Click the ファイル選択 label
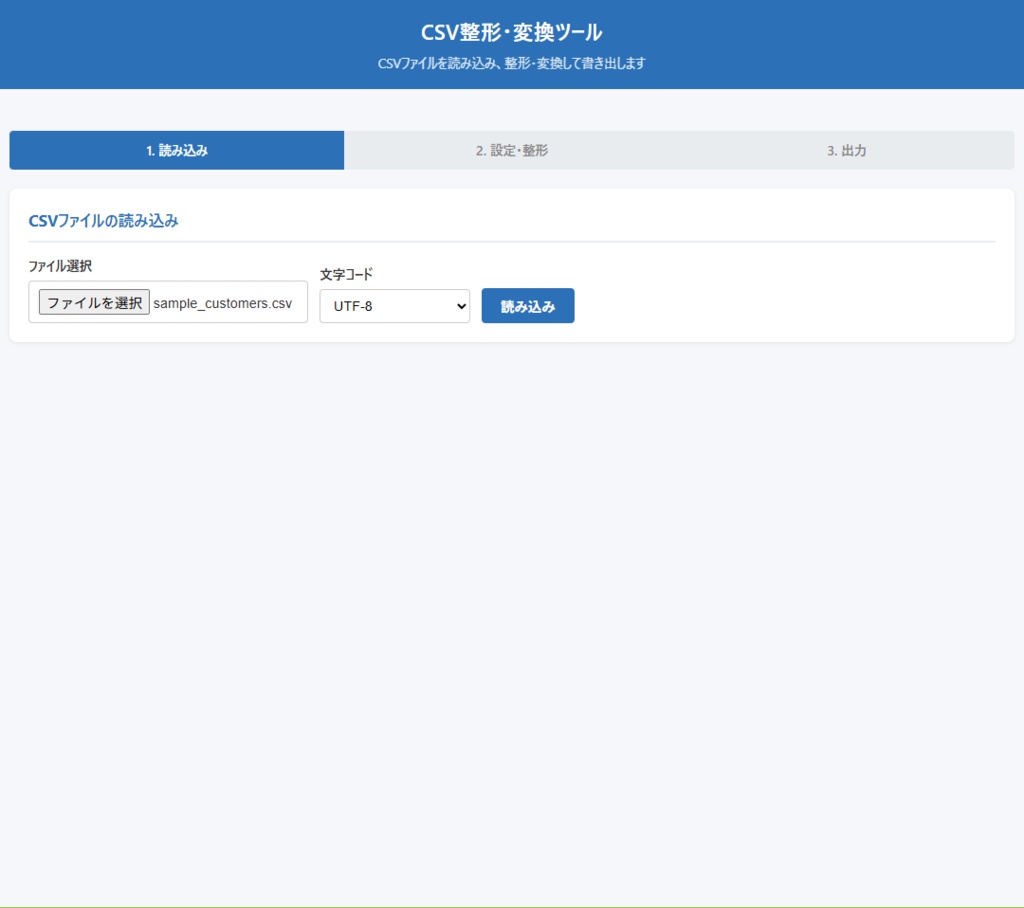 pos(59,267)
